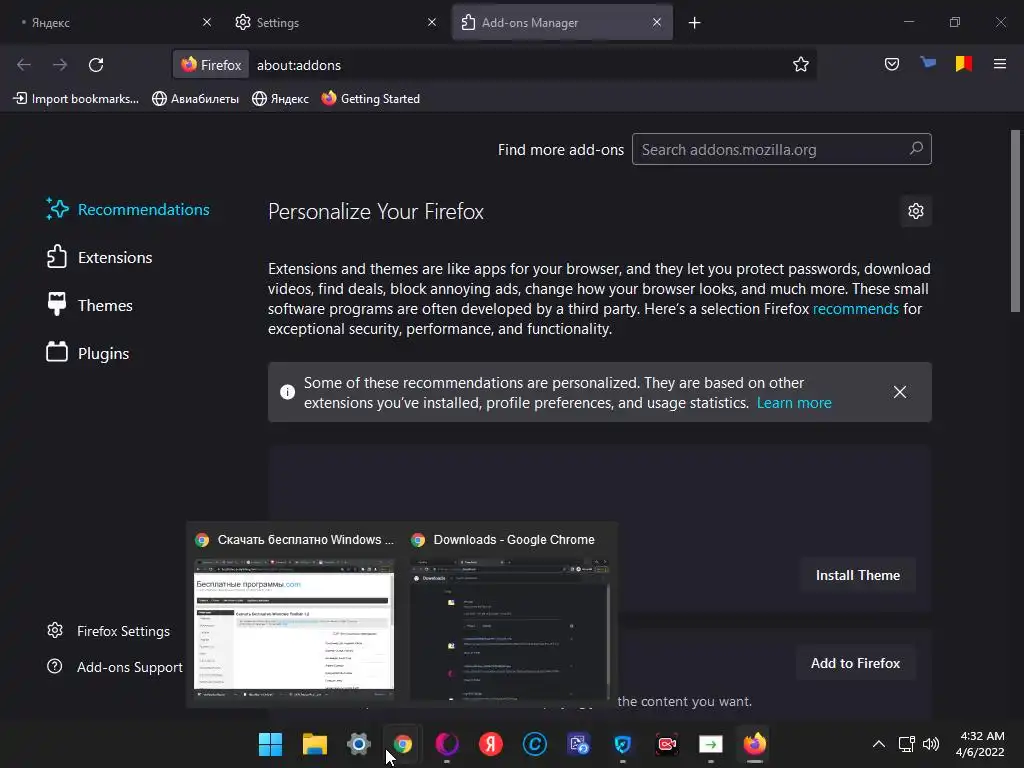This screenshot has width=1024, height=768.
Task: Show hidden system tray icons
Action: pyautogui.click(x=879, y=744)
